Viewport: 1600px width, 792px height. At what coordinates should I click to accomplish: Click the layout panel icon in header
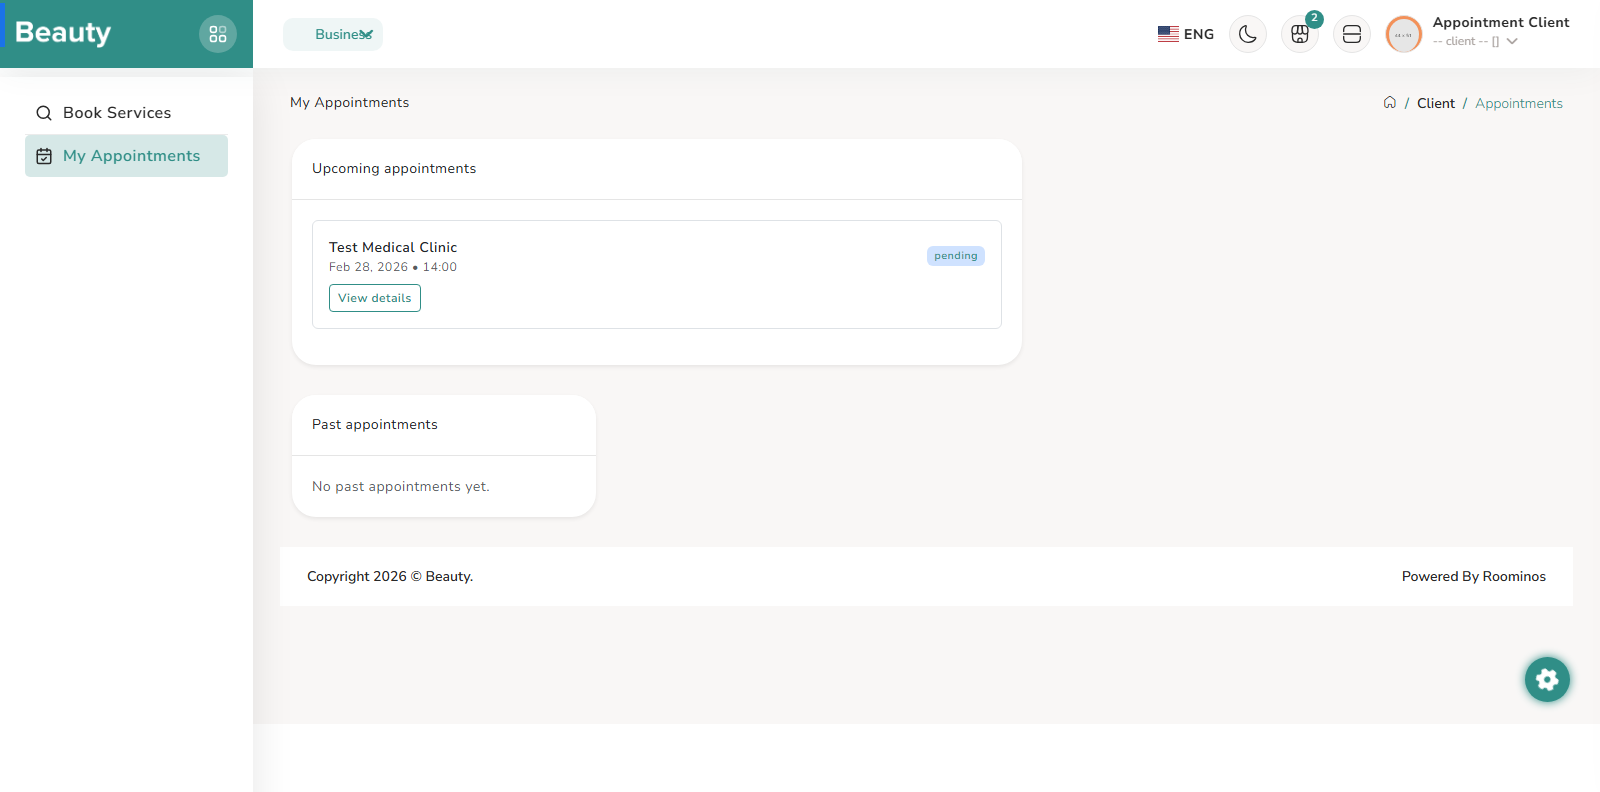[x=1352, y=34]
